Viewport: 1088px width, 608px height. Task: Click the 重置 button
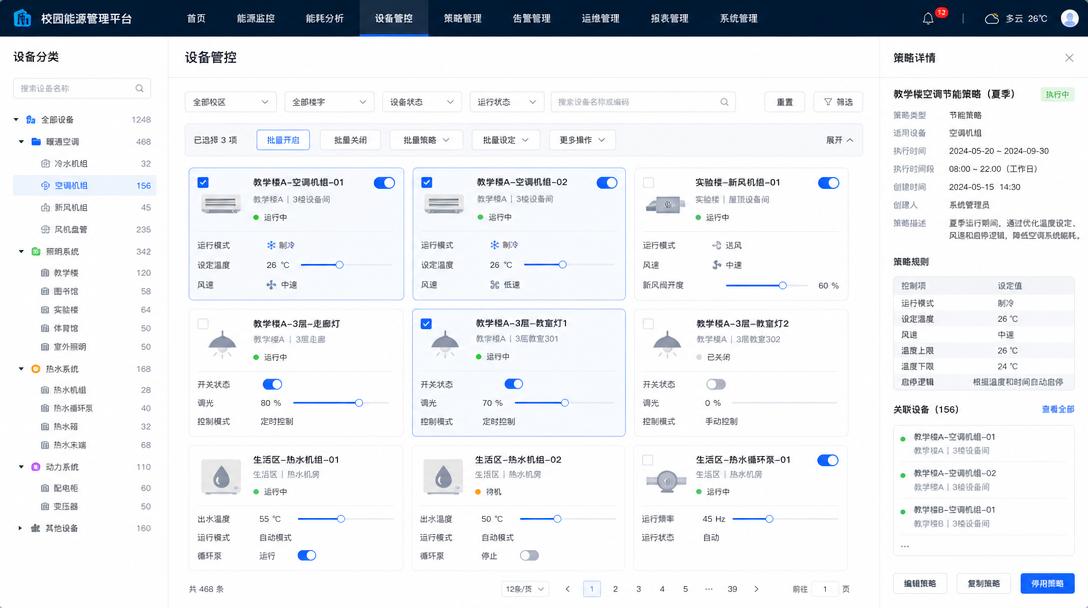click(x=785, y=102)
